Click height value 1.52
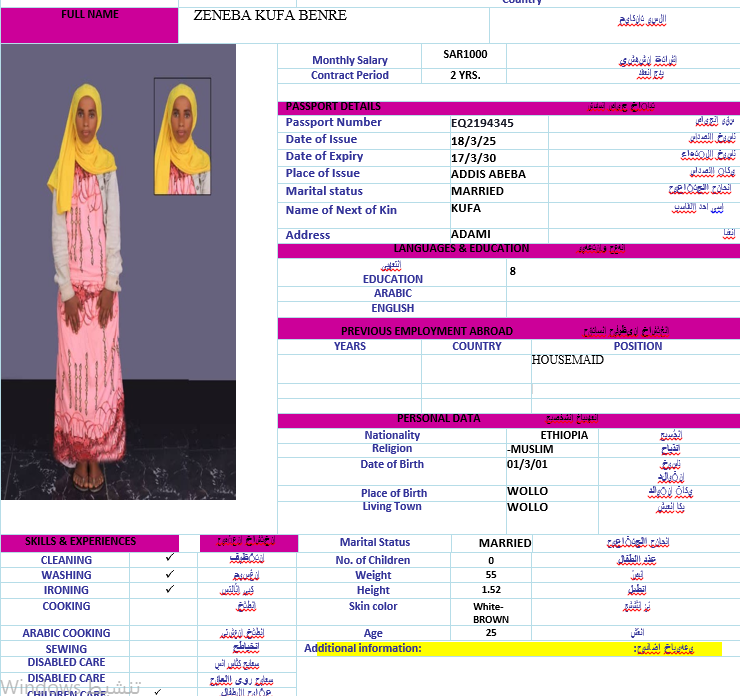Screen dimensions: 740x696 (x=491, y=590)
